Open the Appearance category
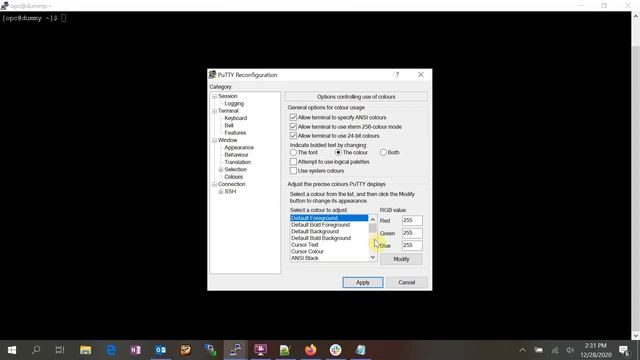This screenshot has width=640, height=360. point(239,148)
